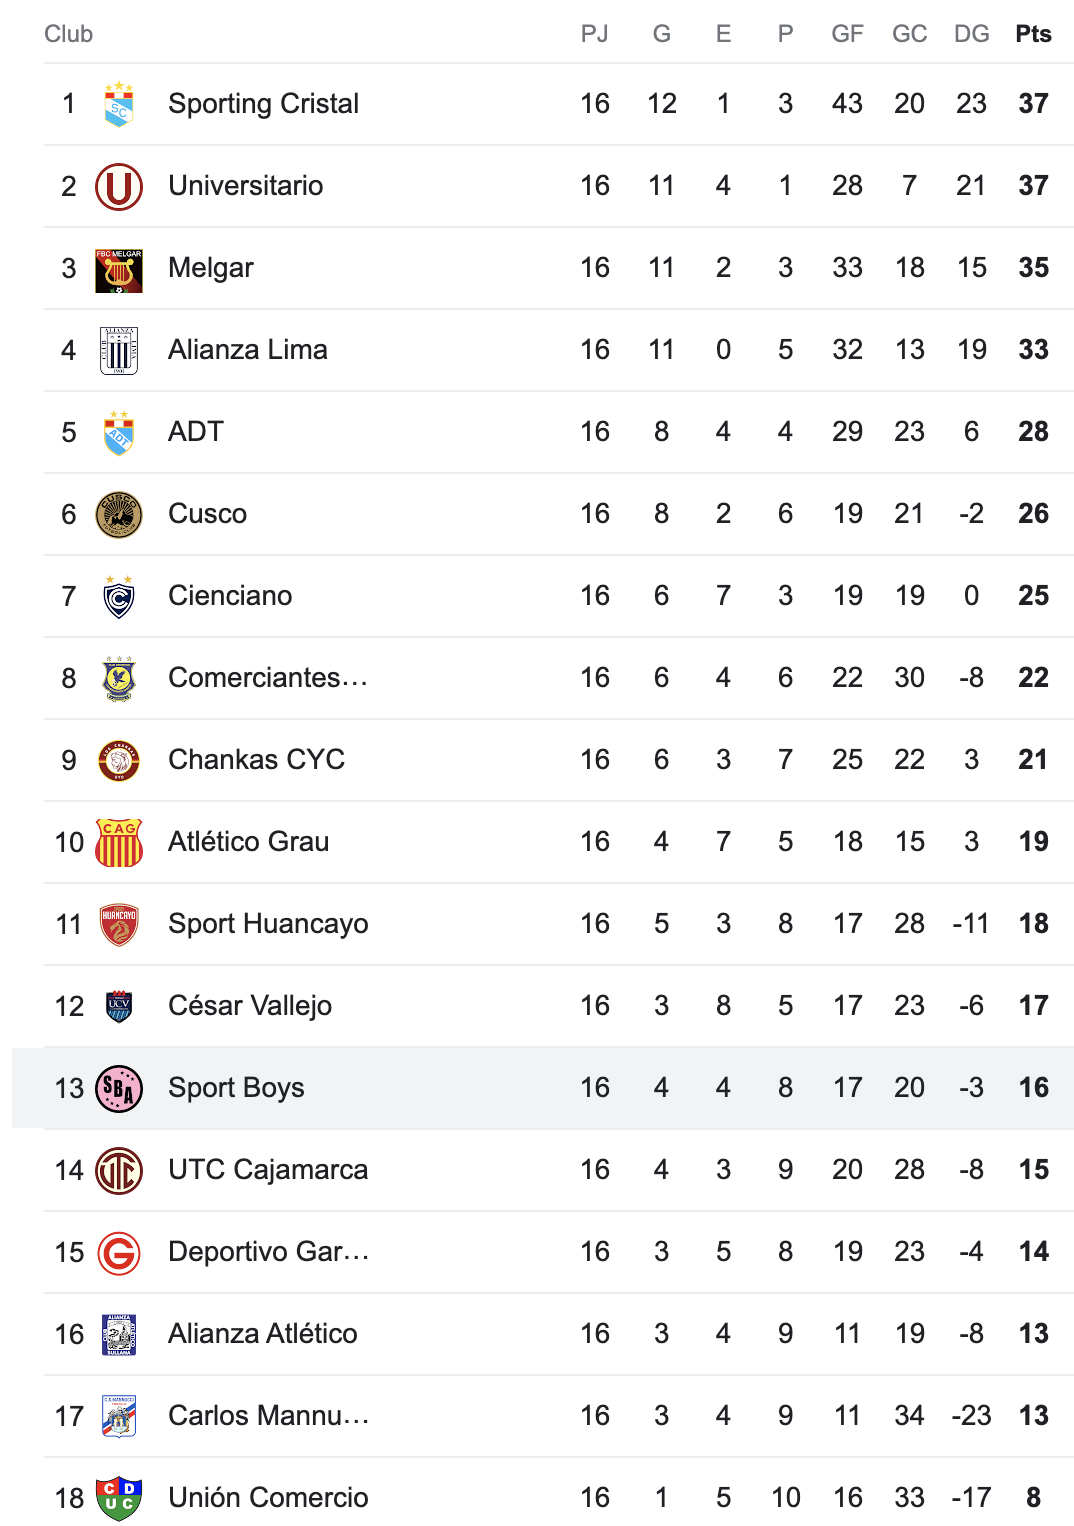Select the ADT team row name
The height and width of the screenshot is (1526, 1074).
[x=196, y=432]
